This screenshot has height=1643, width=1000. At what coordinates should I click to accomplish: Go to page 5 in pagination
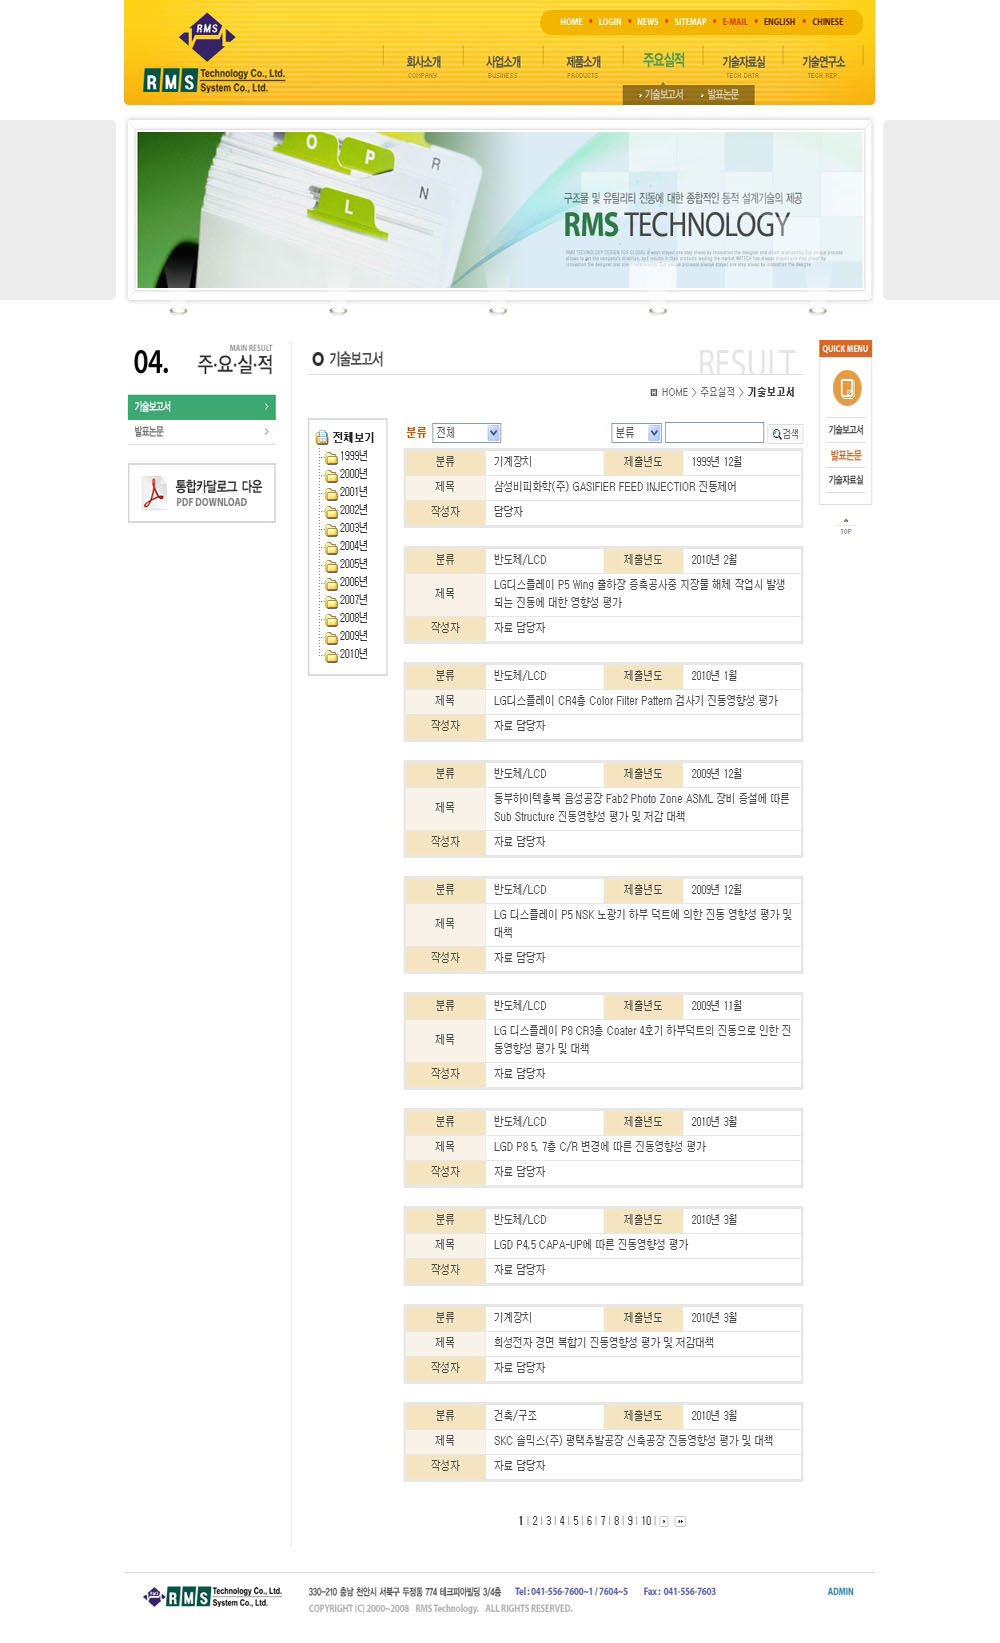tap(576, 1521)
